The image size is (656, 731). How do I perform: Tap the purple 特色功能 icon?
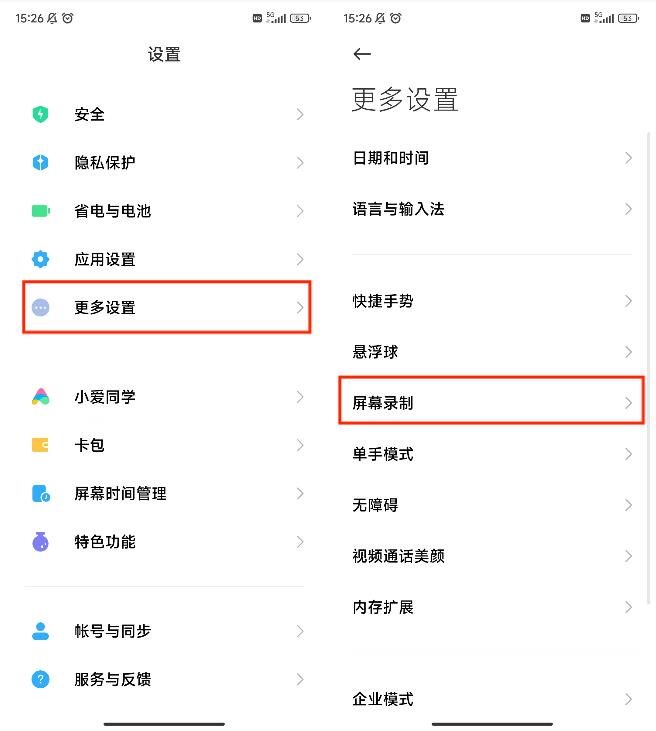point(40,542)
